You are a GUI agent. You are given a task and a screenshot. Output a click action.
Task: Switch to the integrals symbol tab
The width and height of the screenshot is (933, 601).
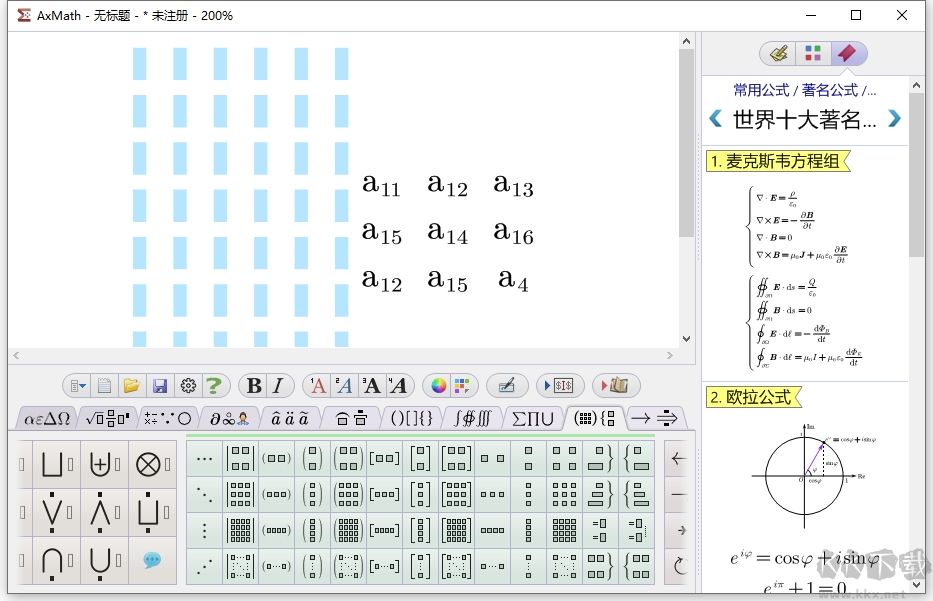(472, 419)
